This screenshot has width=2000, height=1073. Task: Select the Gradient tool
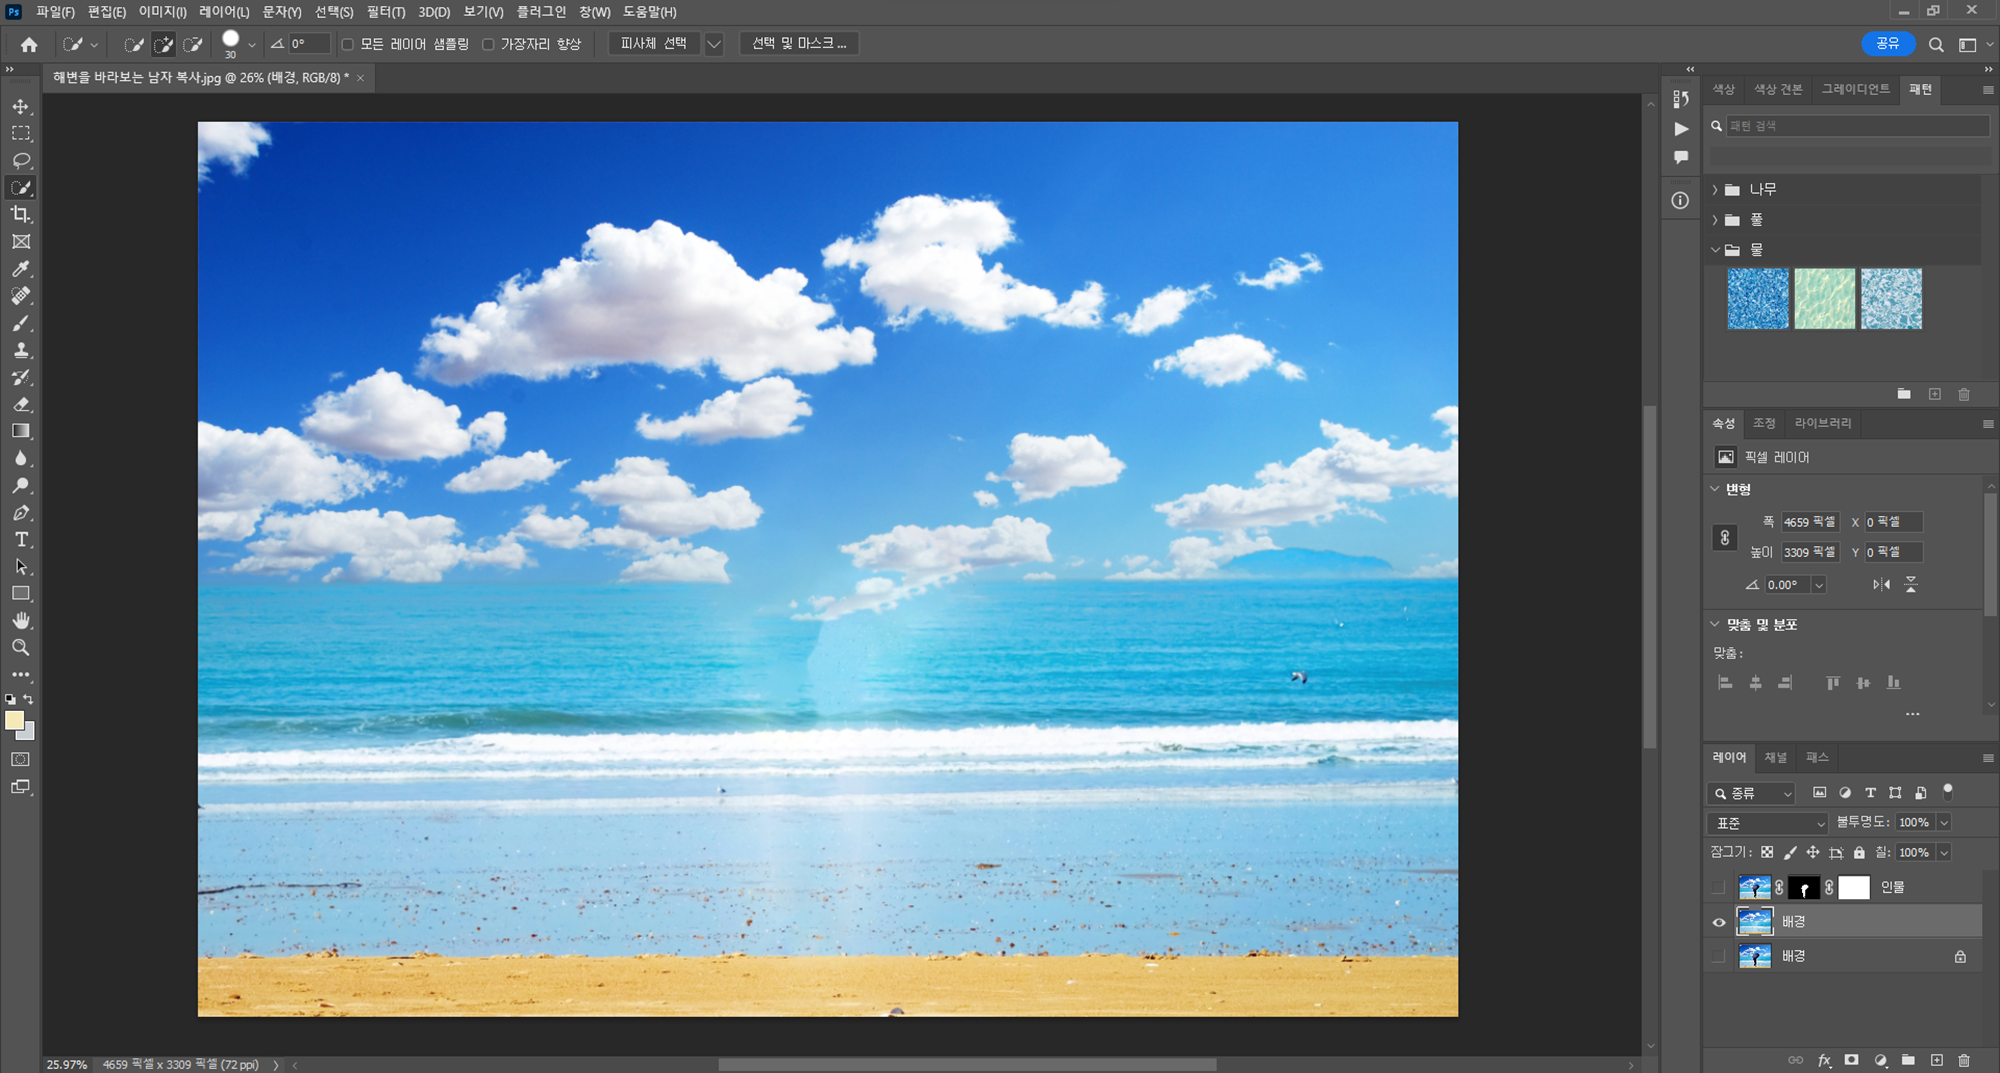[21, 431]
